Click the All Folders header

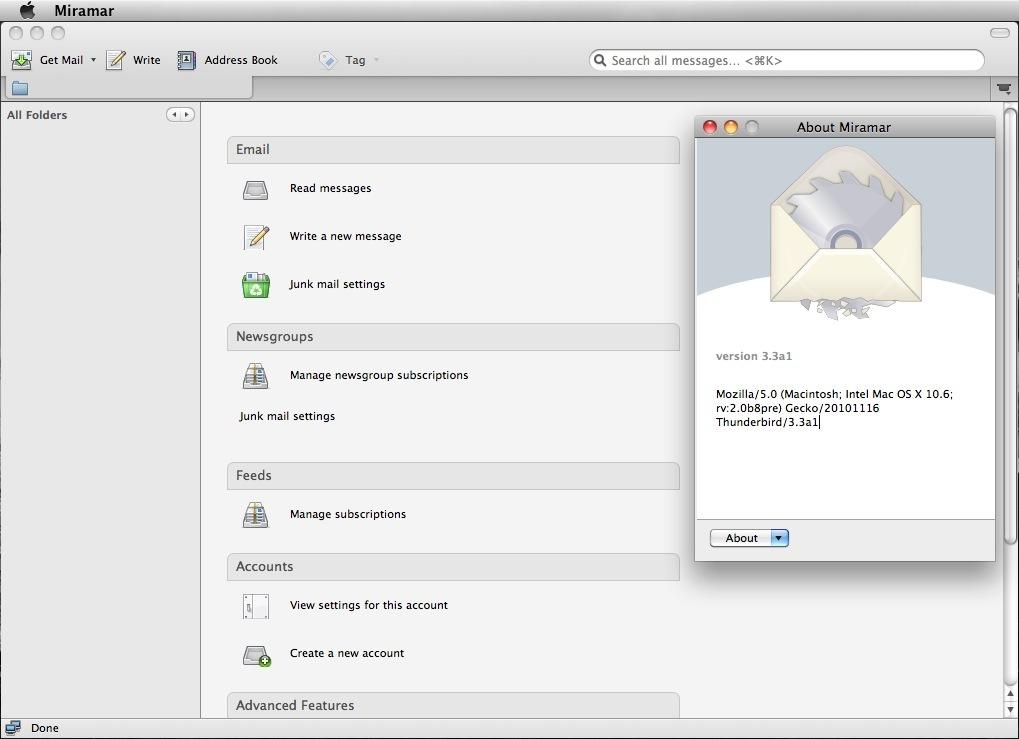(37, 115)
